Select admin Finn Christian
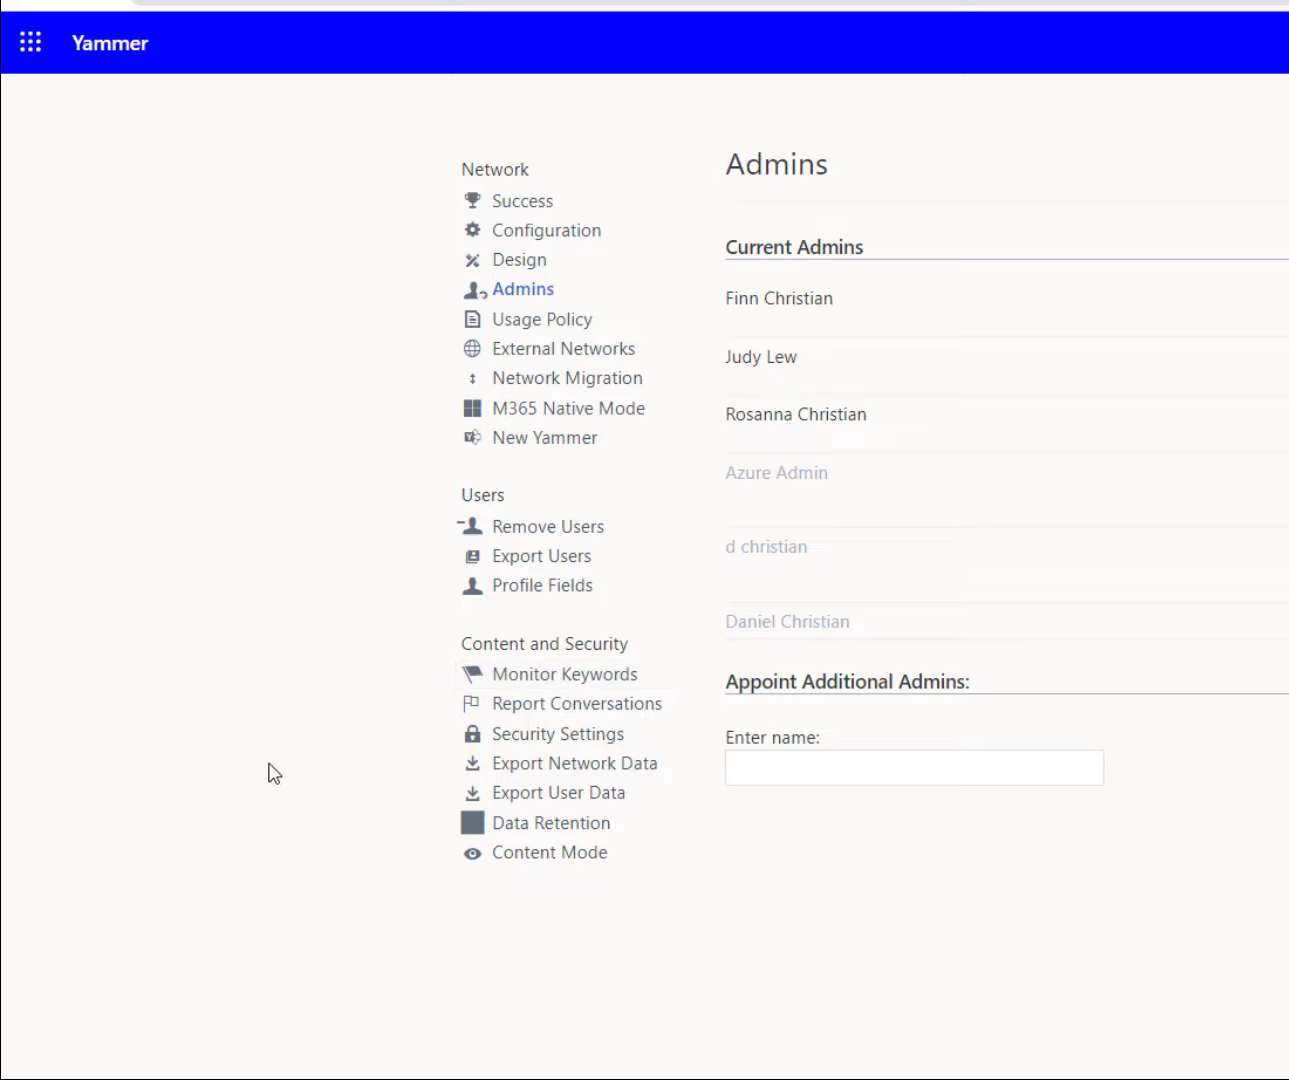The image size is (1289, 1080). click(779, 298)
